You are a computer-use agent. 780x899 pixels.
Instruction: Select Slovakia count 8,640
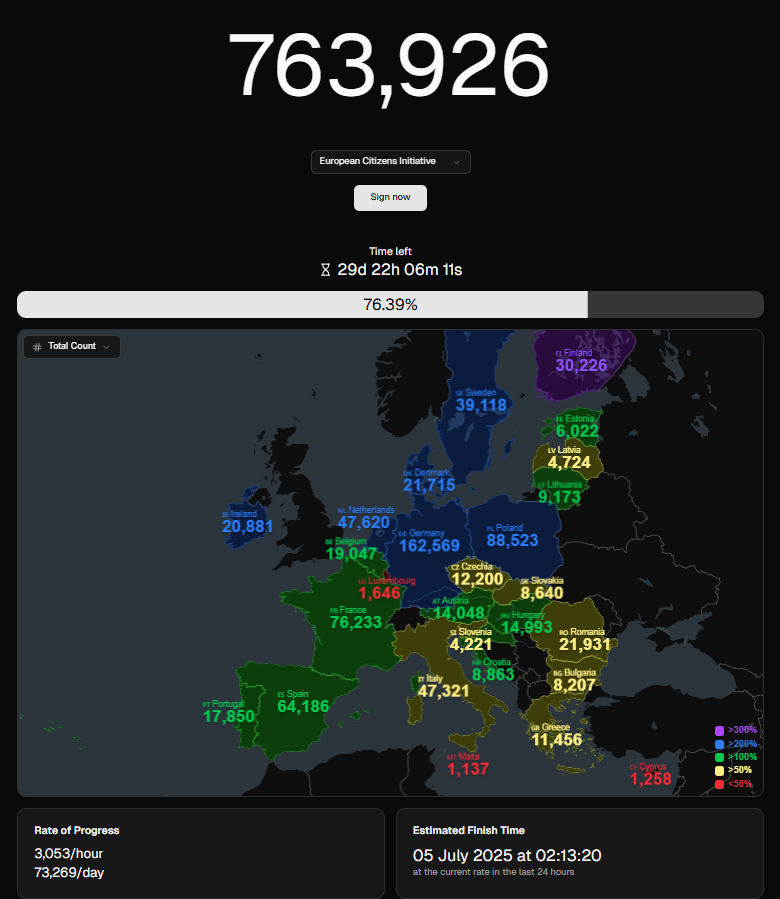pos(541,593)
